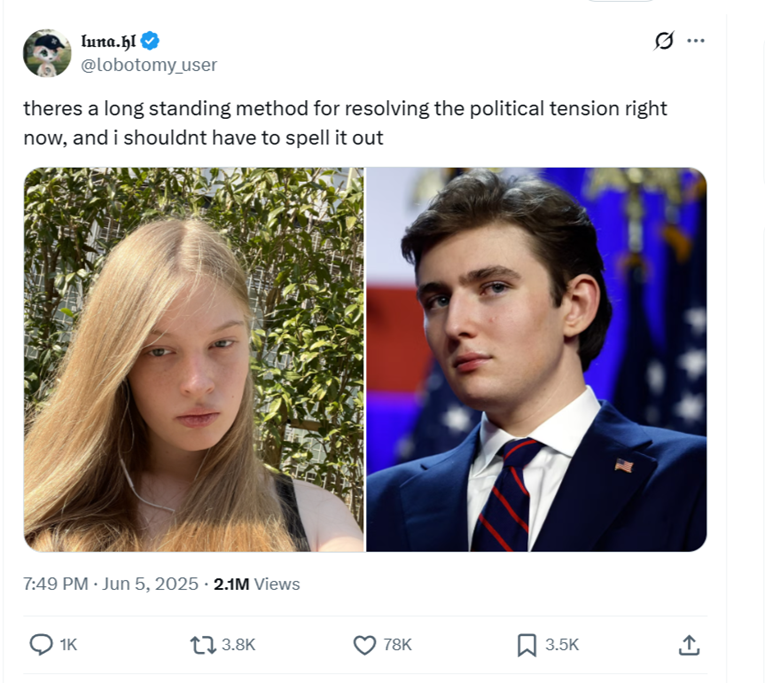Click the 2.1M Views count
The width and height of the screenshot is (765, 683).
[x=256, y=584]
